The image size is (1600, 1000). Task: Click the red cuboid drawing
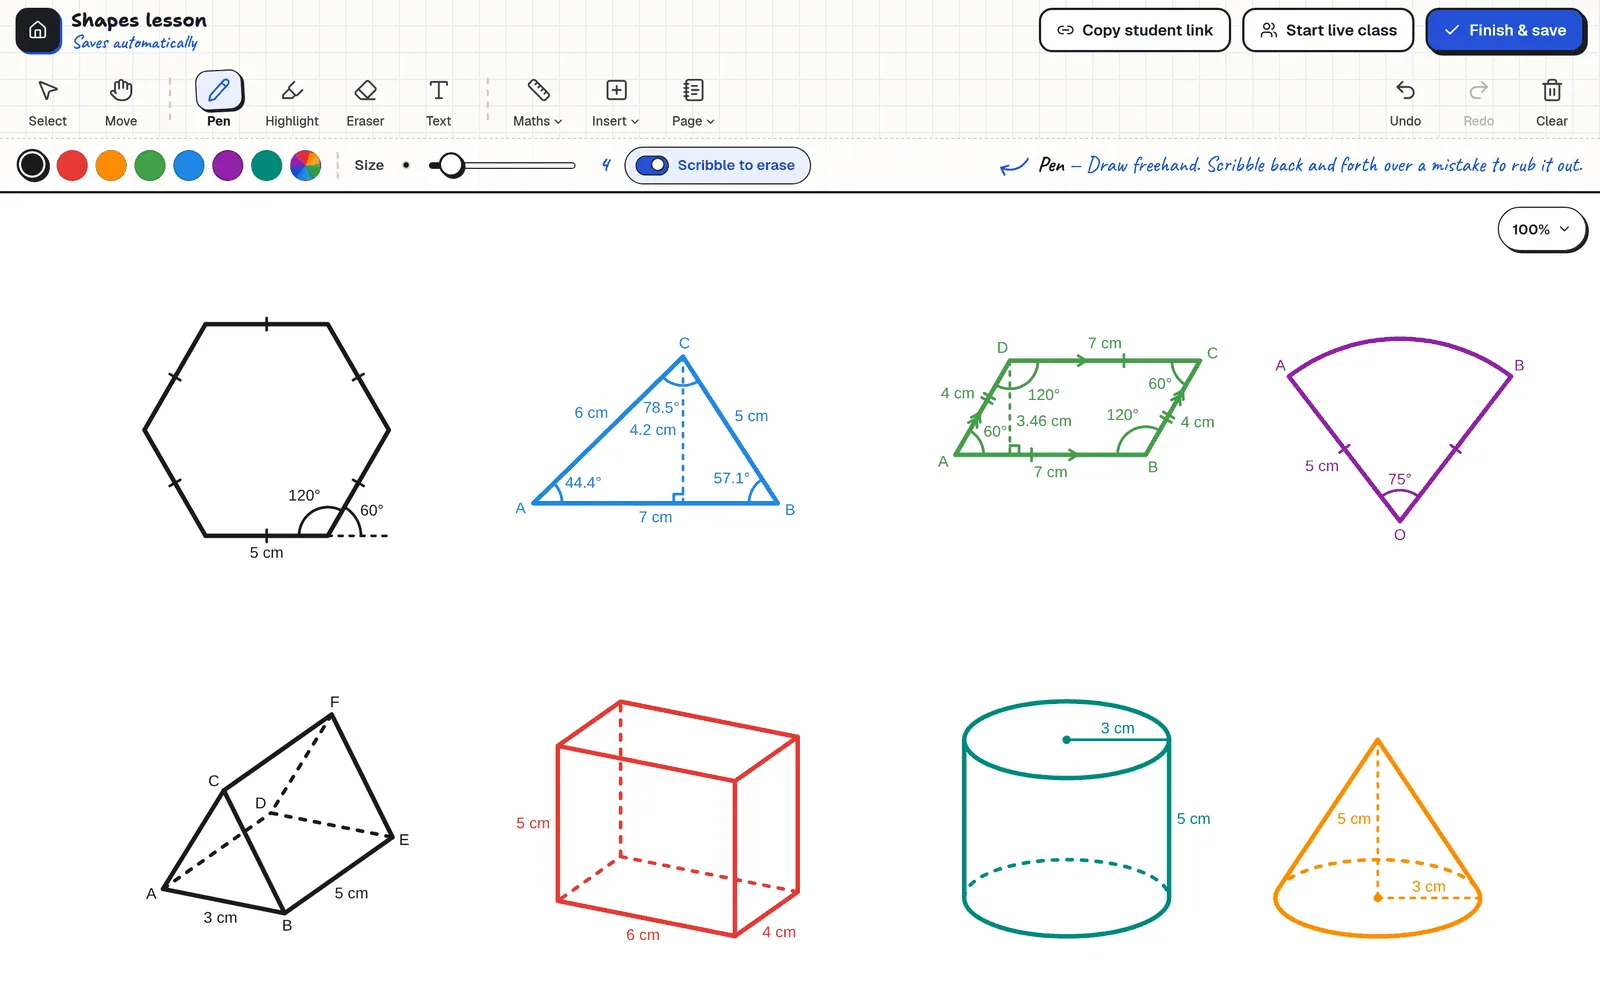pos(677,819)
